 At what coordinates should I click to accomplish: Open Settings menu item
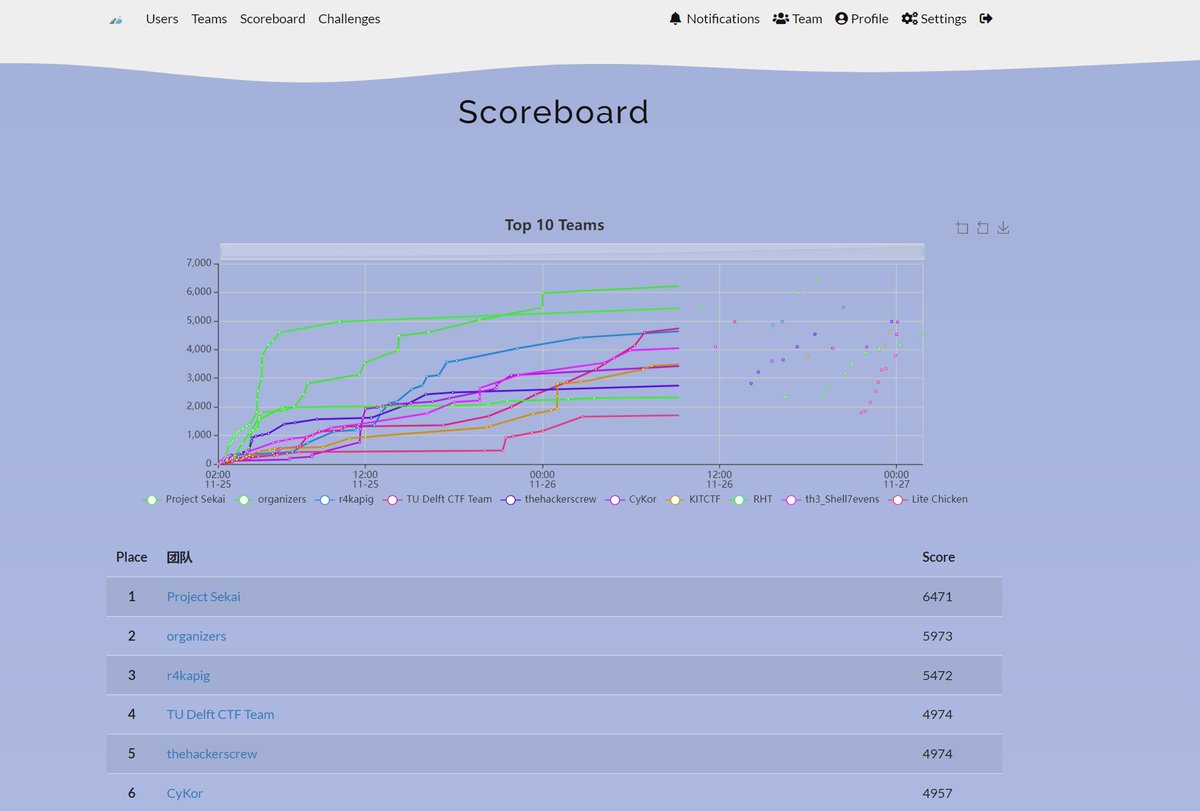pos(934,19)
